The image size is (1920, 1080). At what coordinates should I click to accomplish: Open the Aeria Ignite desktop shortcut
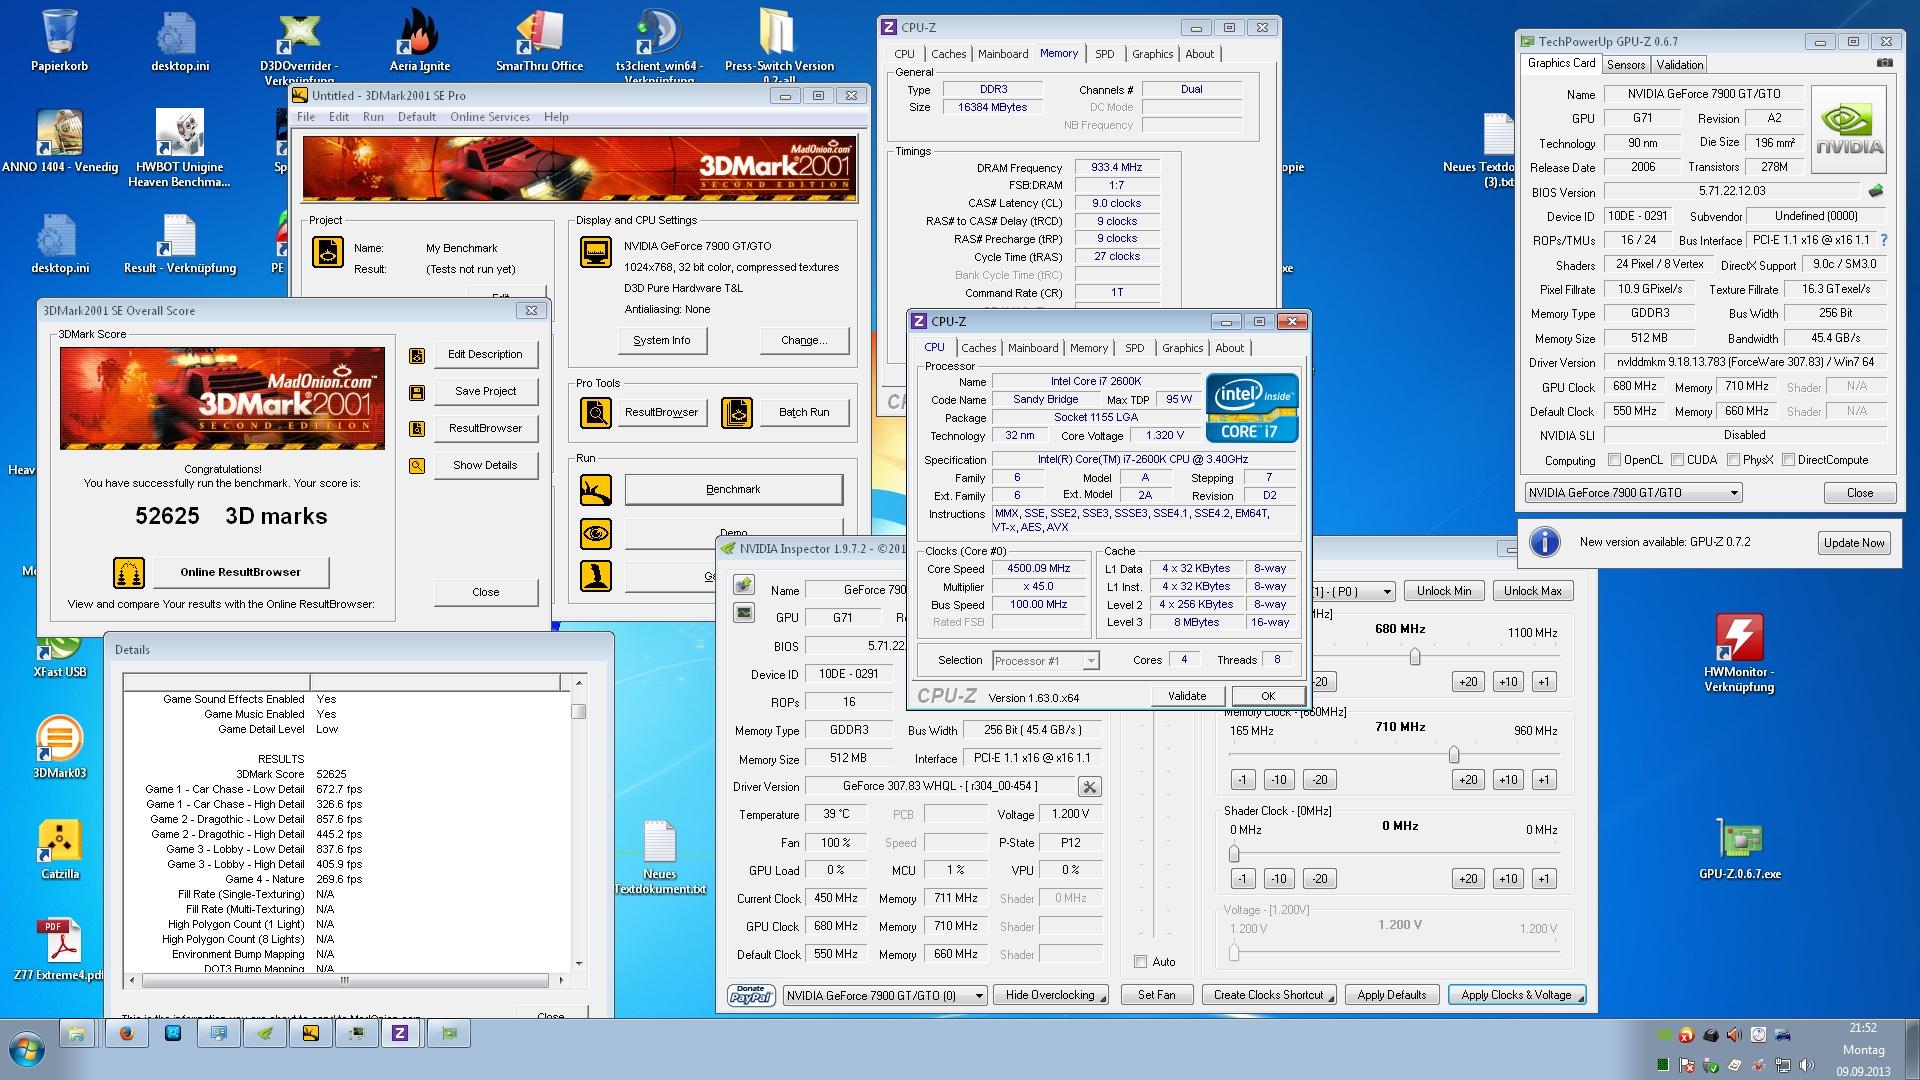point(419,40)
